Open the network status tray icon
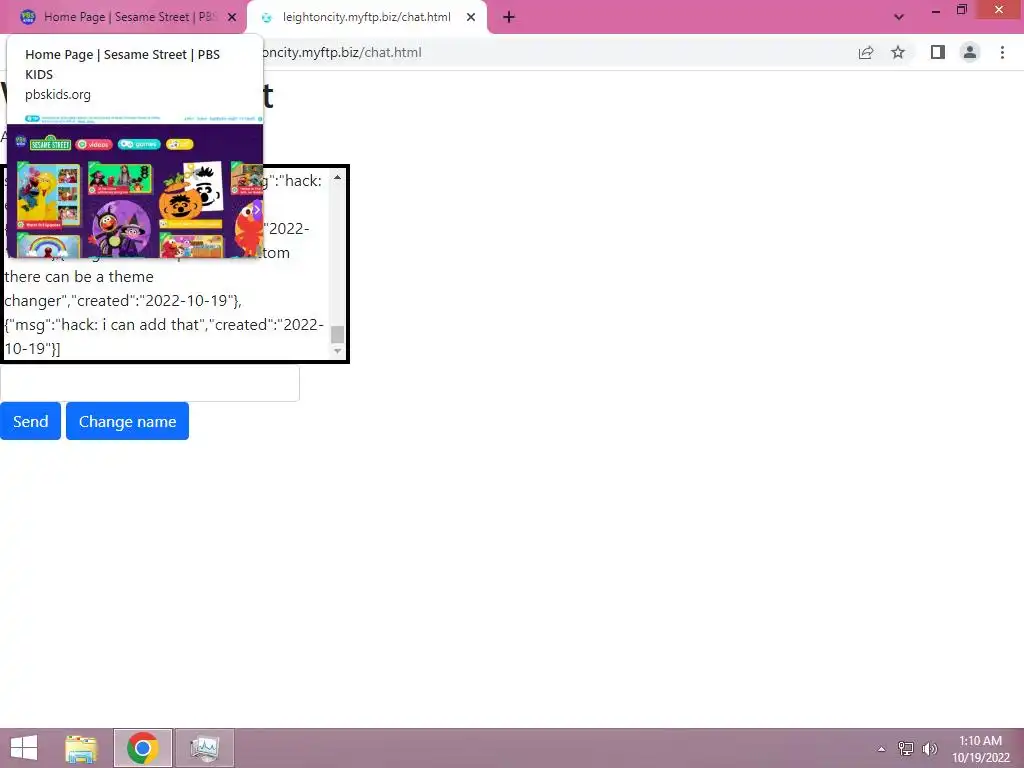Image resolution: width=1024 pixels, height=768 pixels. [x=905, y=749]
